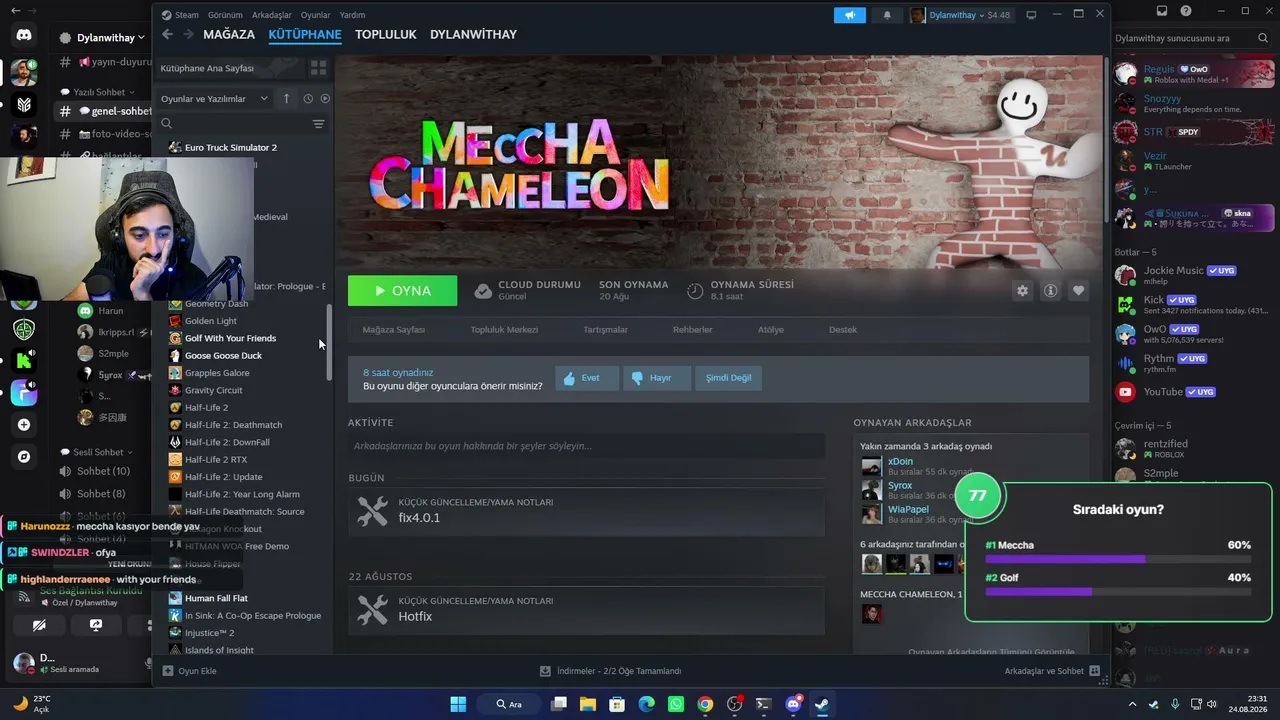Choose Hayır thumbs down recommendation
The width and height of the screenshot is (1280, 720).
pos(655,378)
